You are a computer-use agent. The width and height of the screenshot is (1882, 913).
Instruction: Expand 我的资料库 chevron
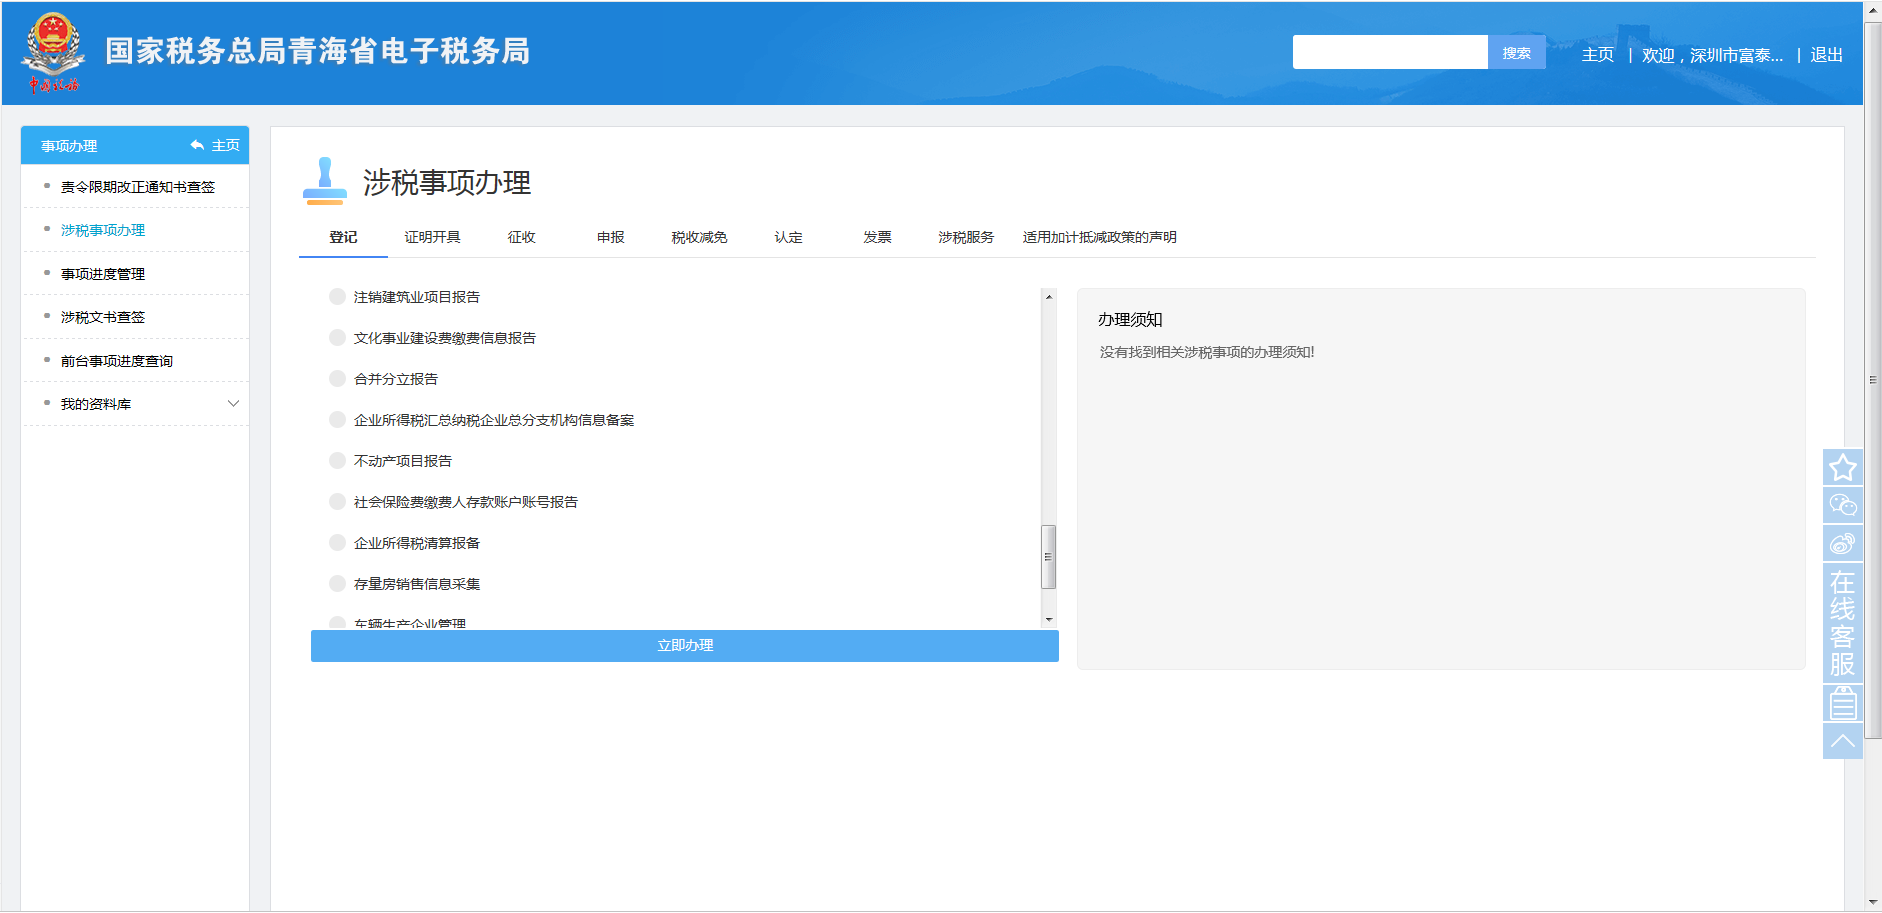pos(233,404)
